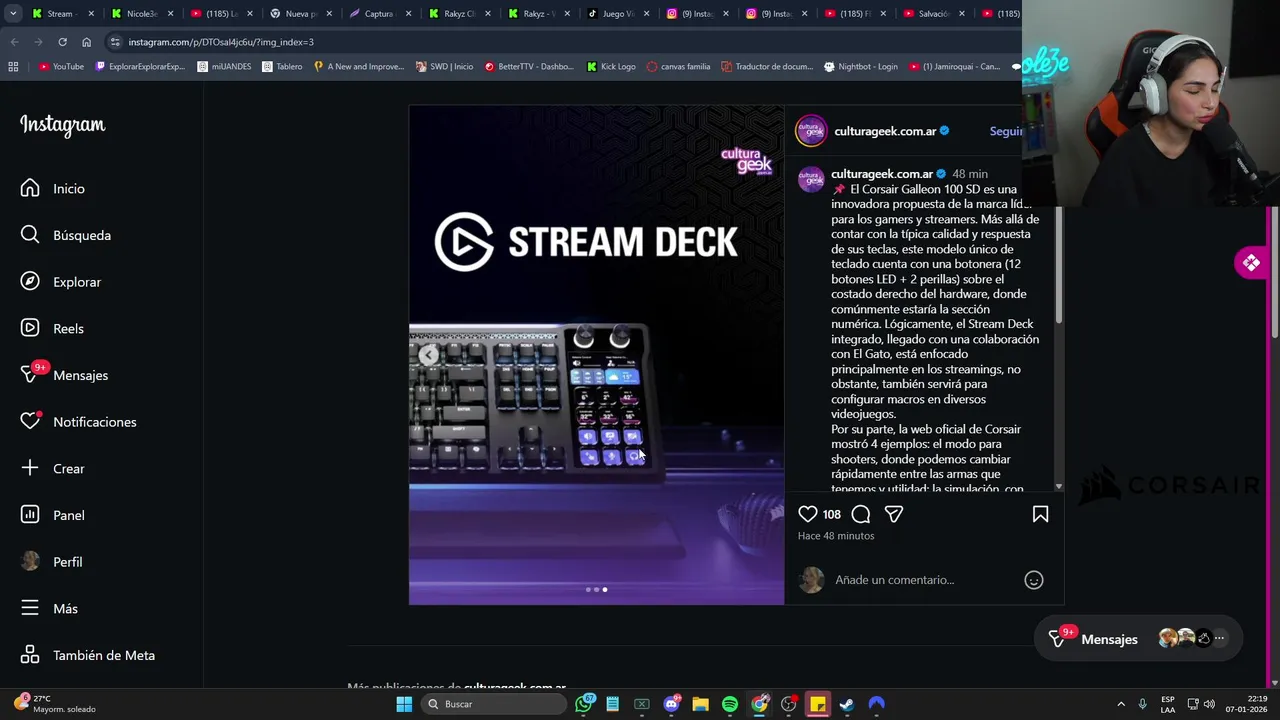Image resolution: width=1280 pixels, height=720 pixels.
Task: Click the browser back arrow
Action: click(x=14, y=42)
